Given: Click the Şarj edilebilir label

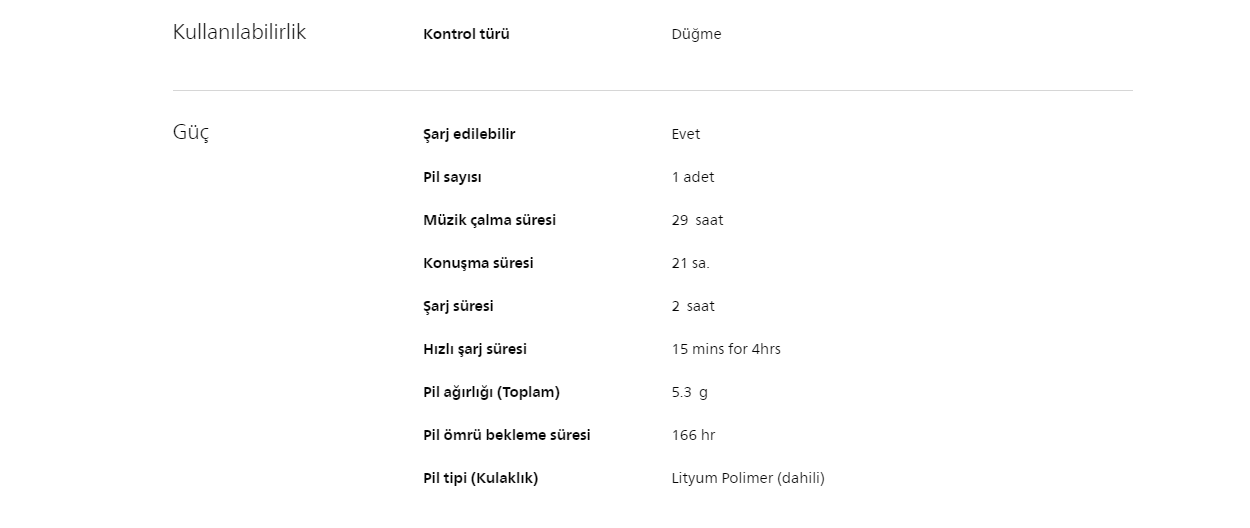Looking at the screenshot, I should pyautogui.click(x=469, y=134).
